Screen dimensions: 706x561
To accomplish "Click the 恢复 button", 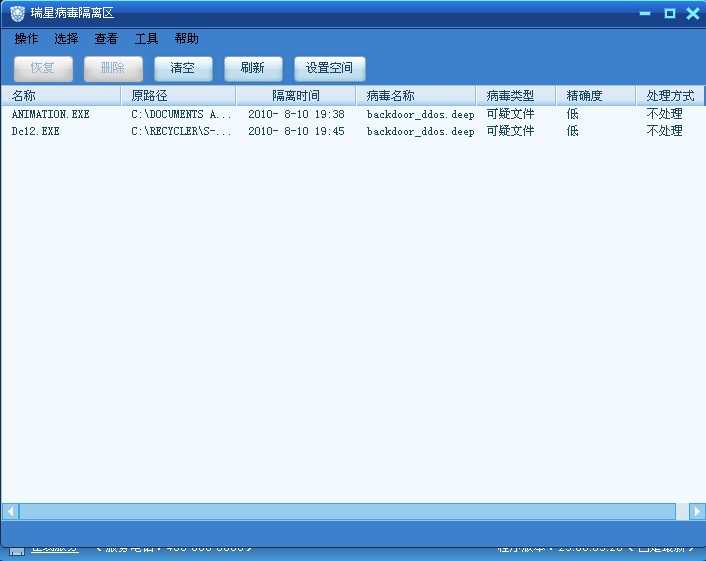I will [x=43, y=68].
